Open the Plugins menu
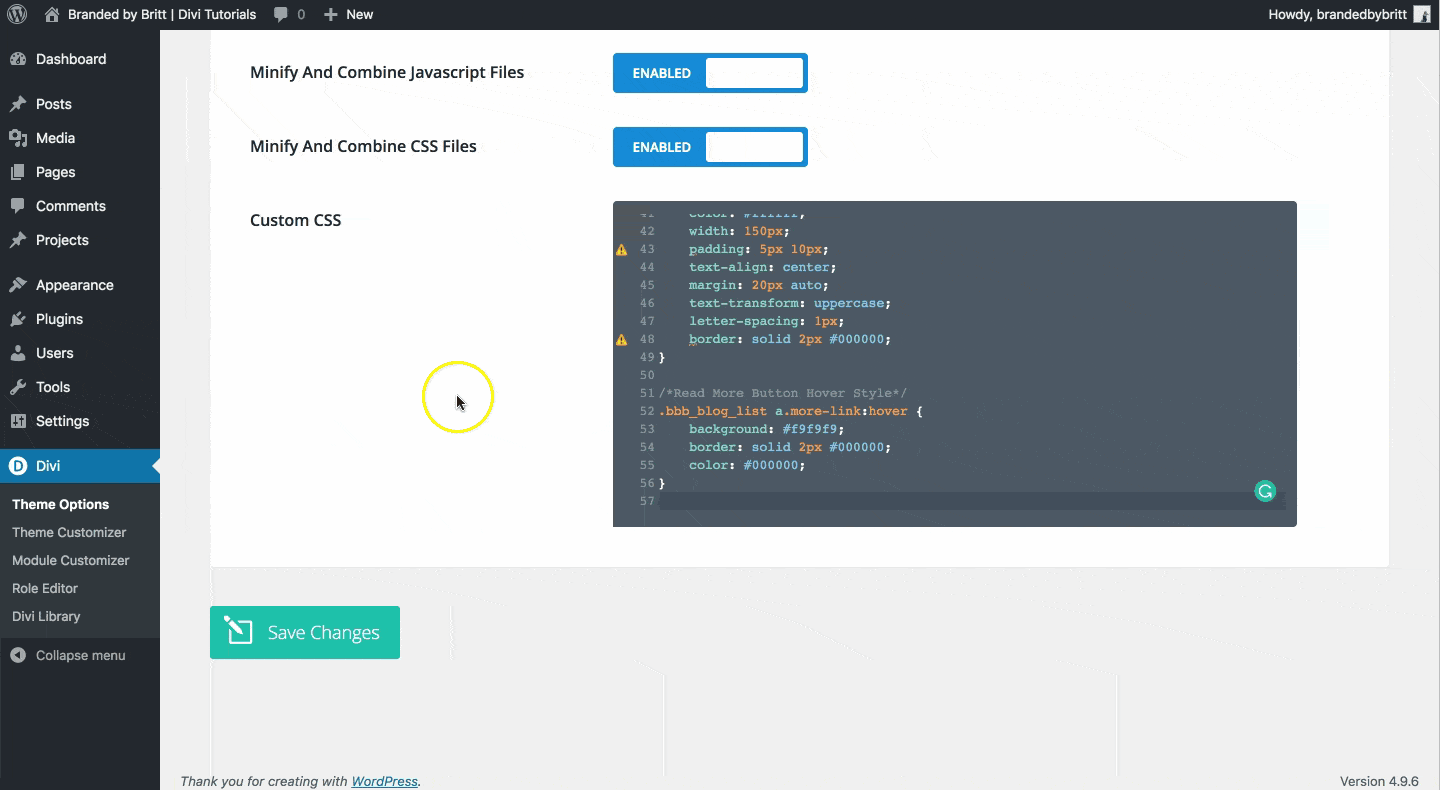Viewport: 1440px width, 790px height. tap(80, 319)
